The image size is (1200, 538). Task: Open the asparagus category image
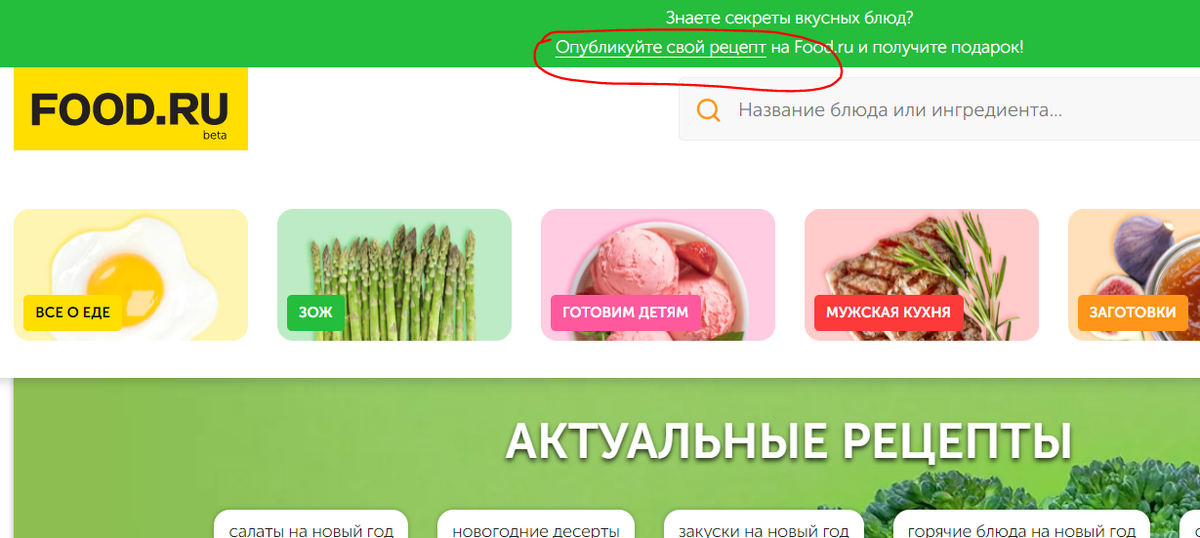[394, 275]
